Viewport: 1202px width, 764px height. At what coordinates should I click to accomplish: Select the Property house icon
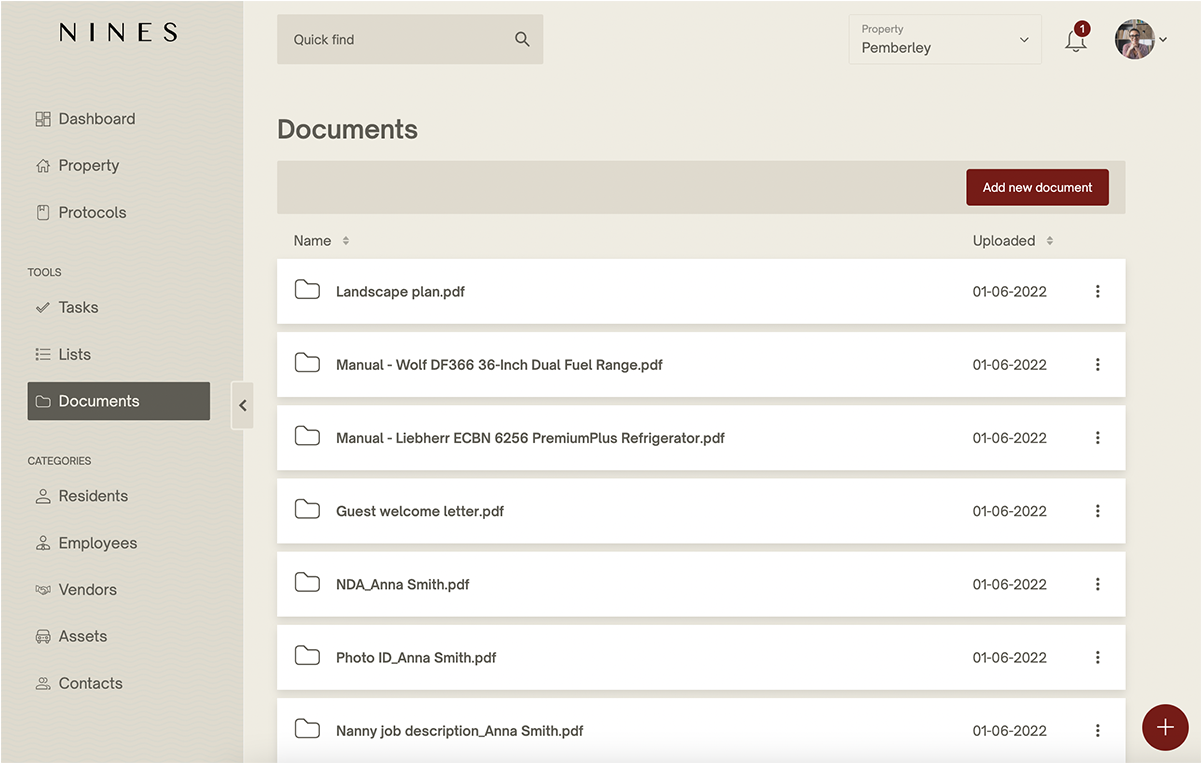(x=43, y=165)
